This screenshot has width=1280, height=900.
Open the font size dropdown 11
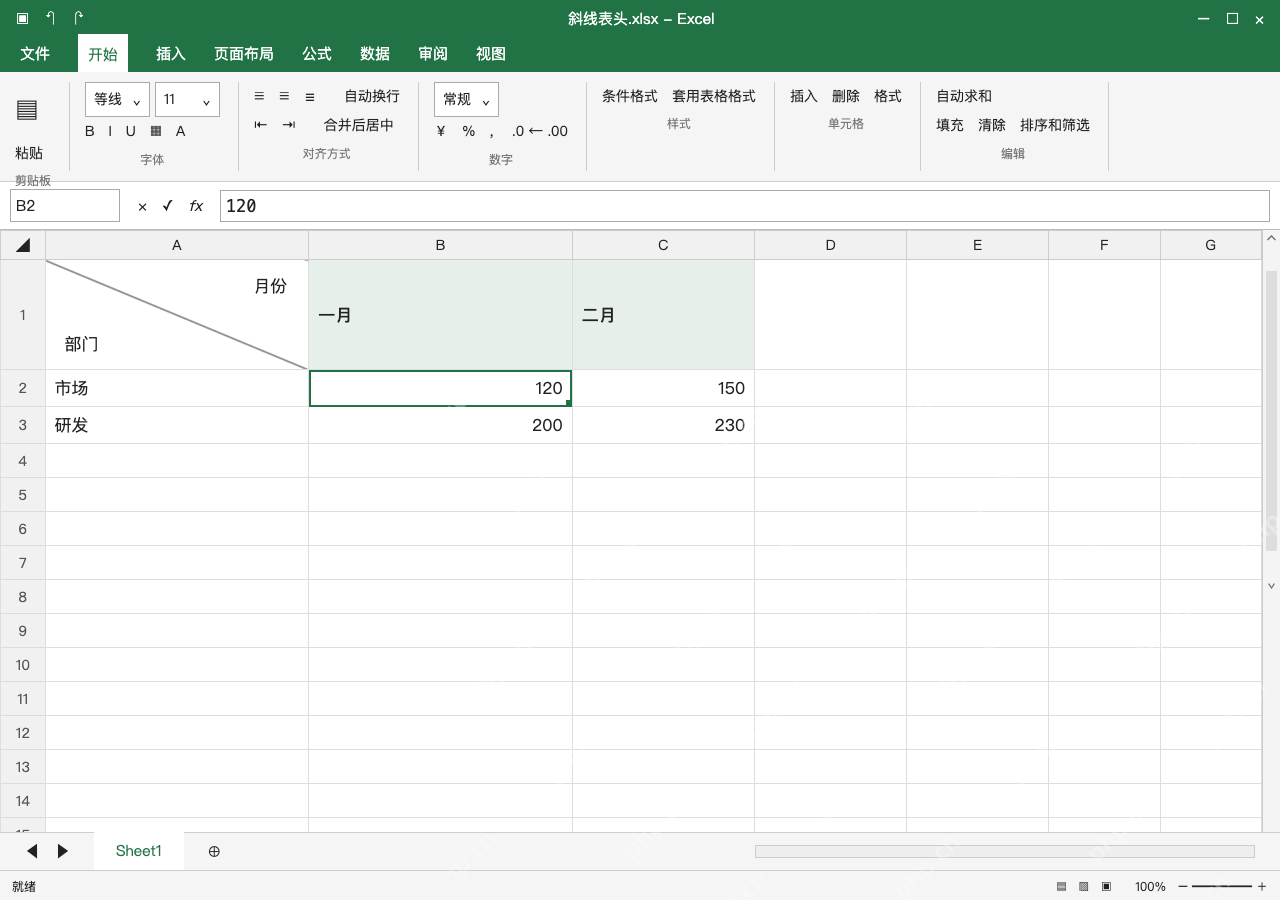[187, 99]
